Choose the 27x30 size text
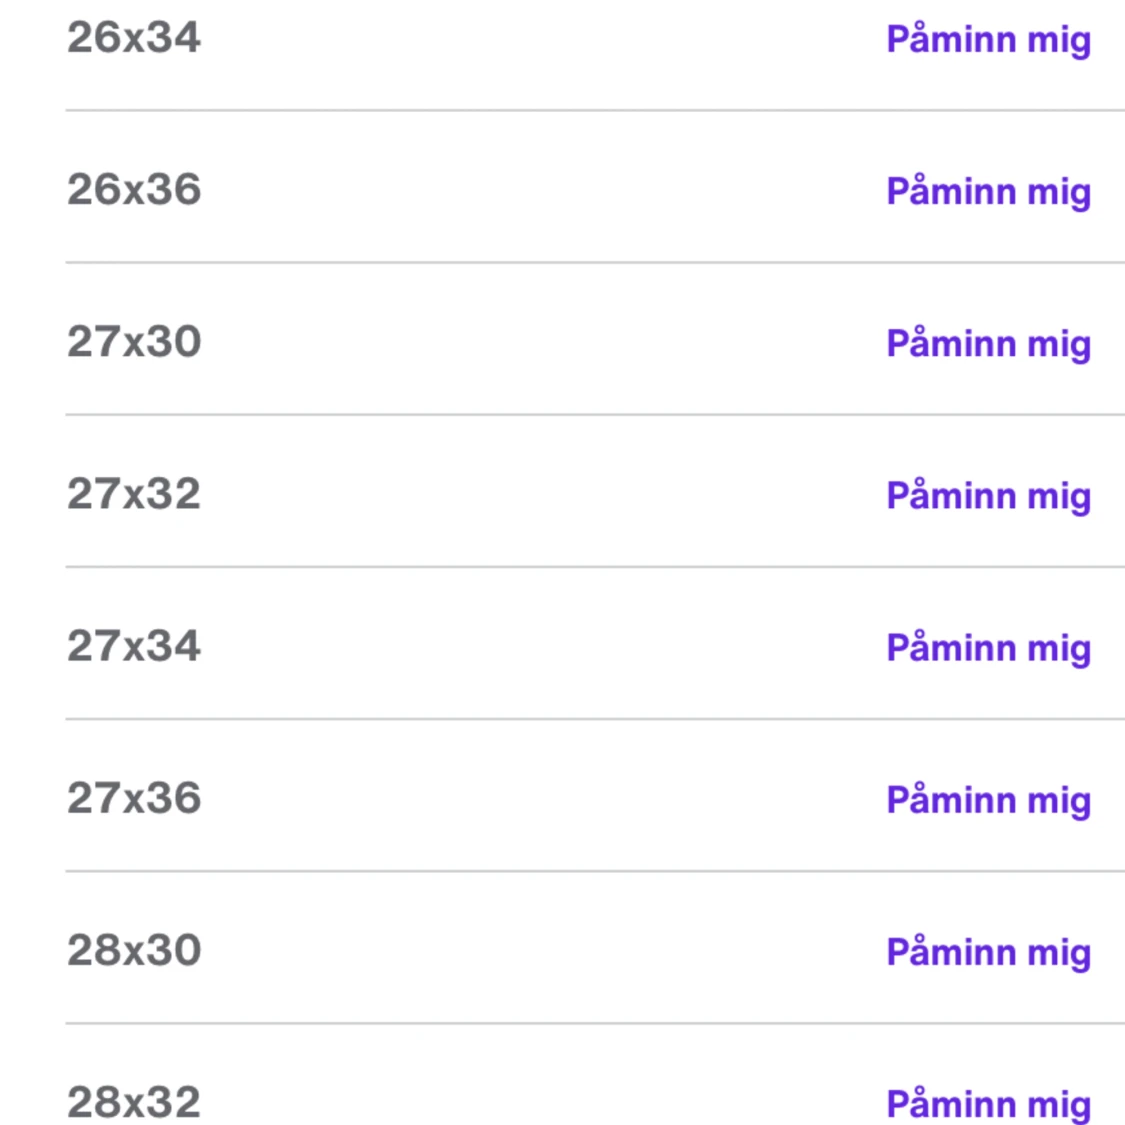Viewport: 1125px width, 1125px height. tap(134, 342)
